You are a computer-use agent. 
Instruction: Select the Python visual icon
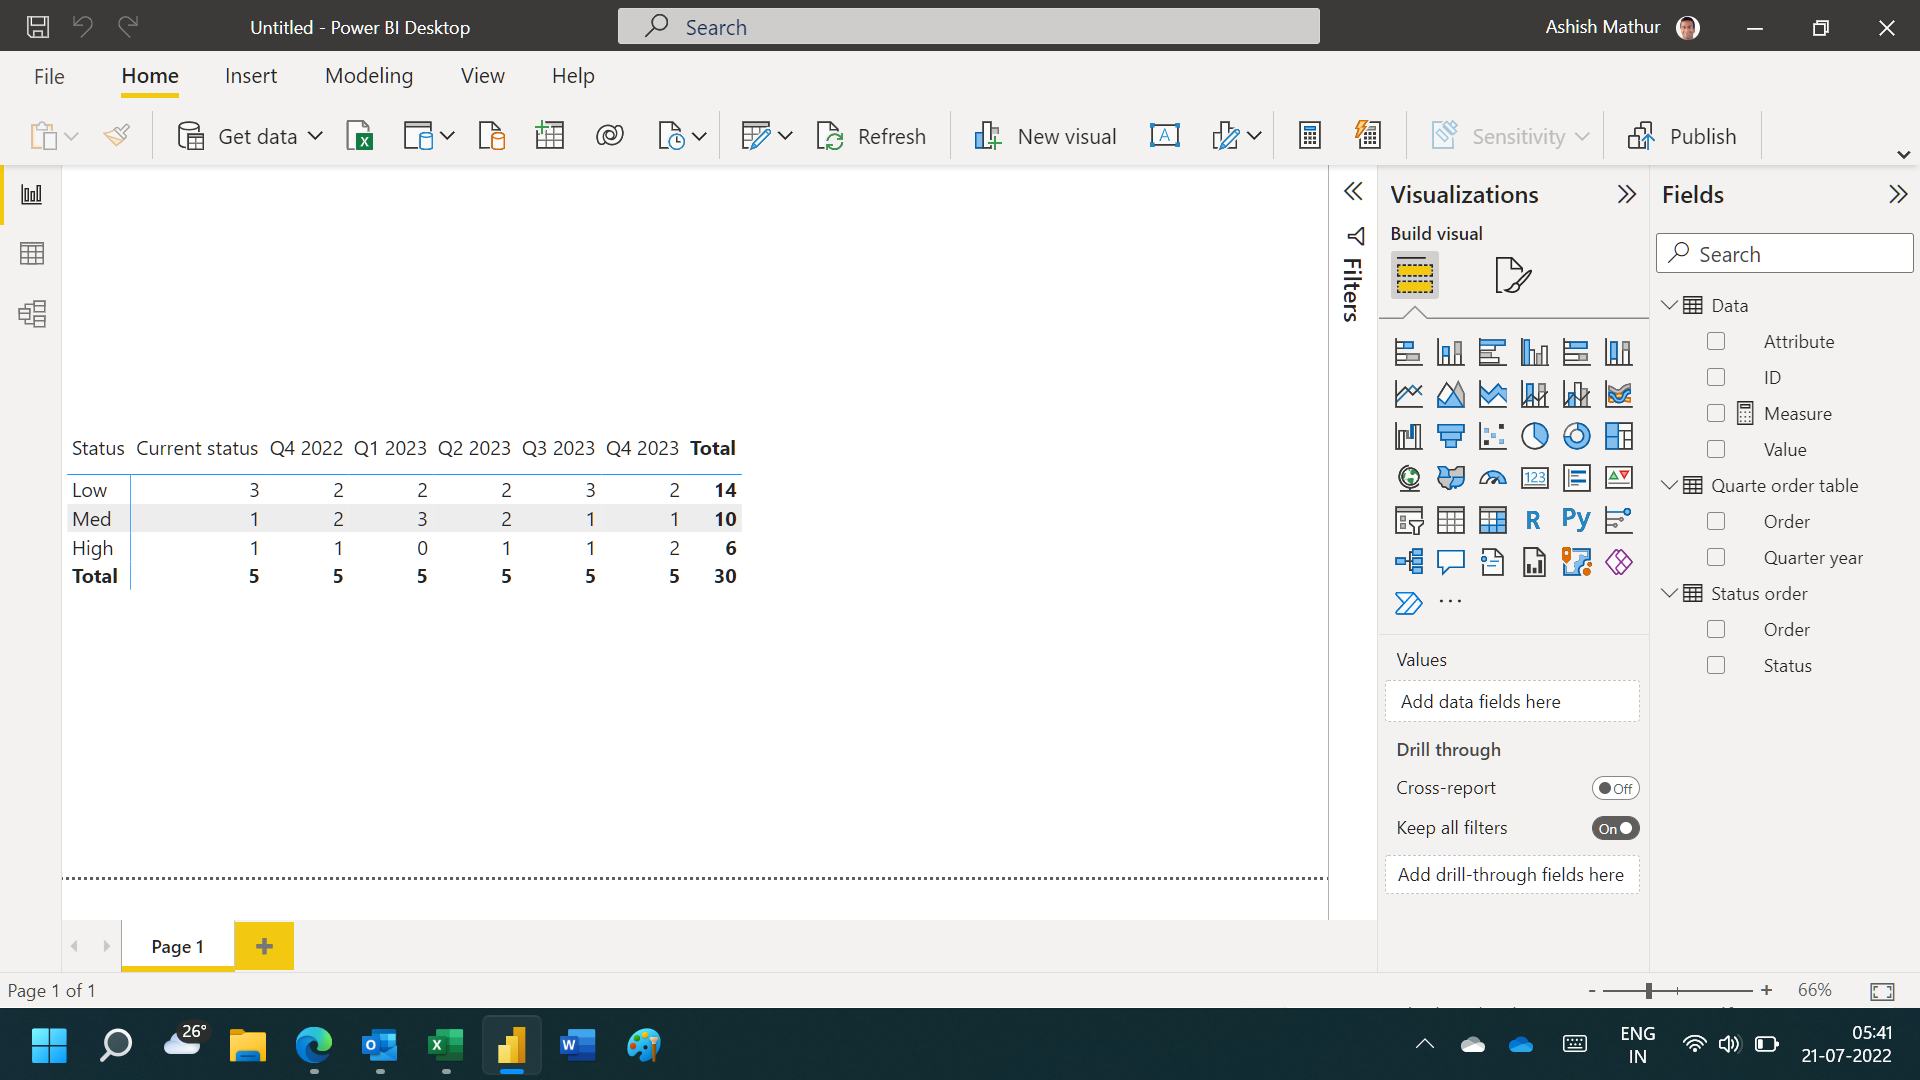pos(1576,520)
